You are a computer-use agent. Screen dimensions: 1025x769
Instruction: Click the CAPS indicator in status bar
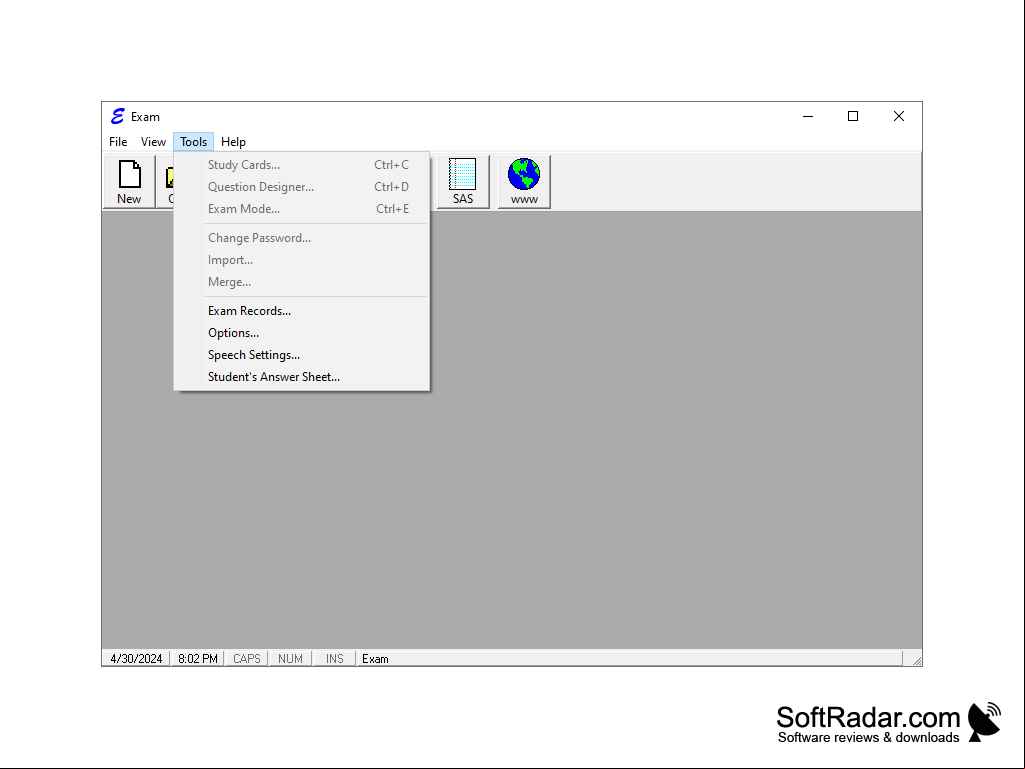[246, 658]
